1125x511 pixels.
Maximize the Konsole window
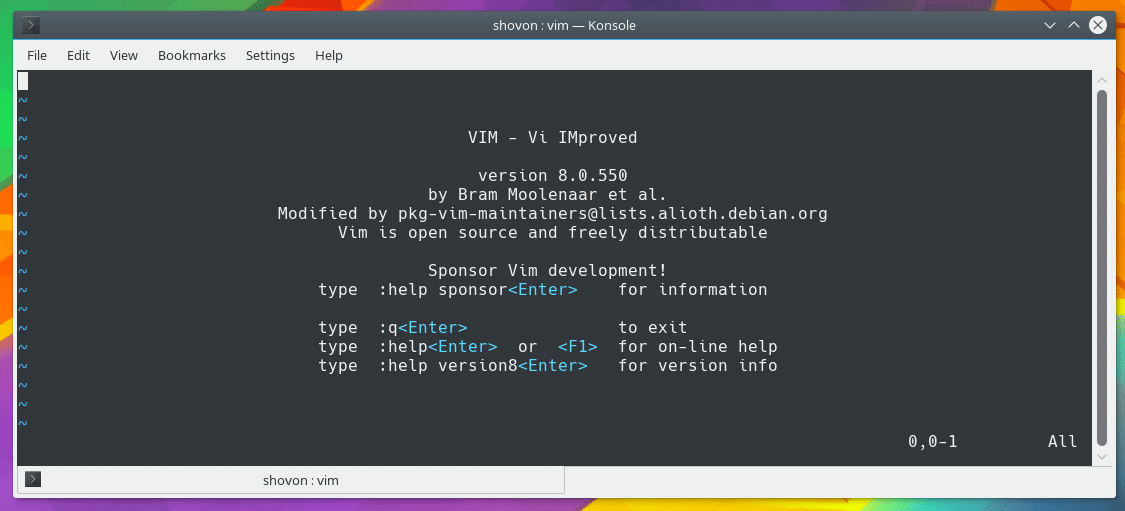coord(1074,26)
